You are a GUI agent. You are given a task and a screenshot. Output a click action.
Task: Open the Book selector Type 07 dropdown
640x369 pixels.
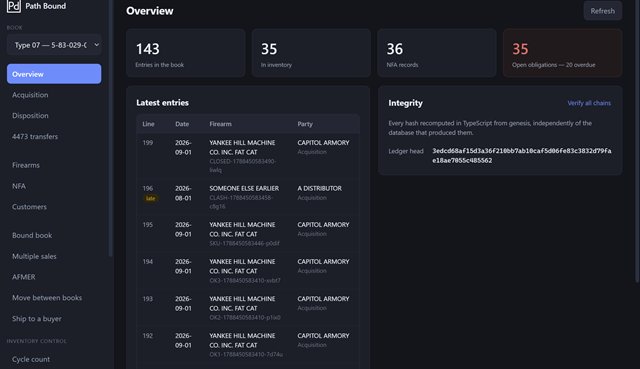click(x=54, y=45)
